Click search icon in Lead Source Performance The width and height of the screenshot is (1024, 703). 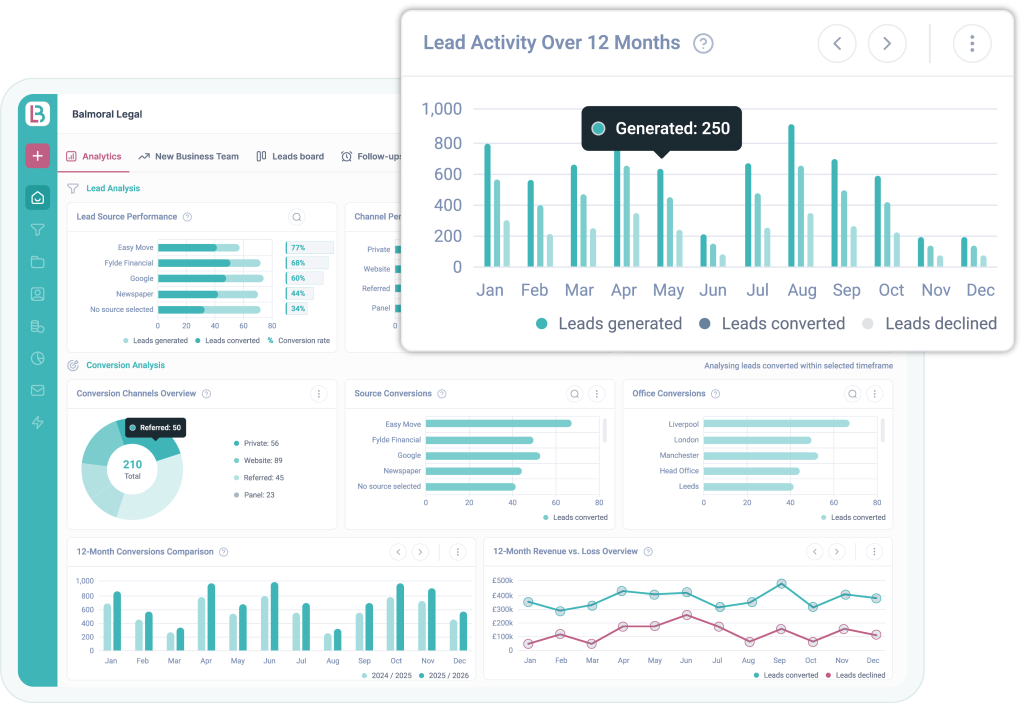[x=297, y=217]
